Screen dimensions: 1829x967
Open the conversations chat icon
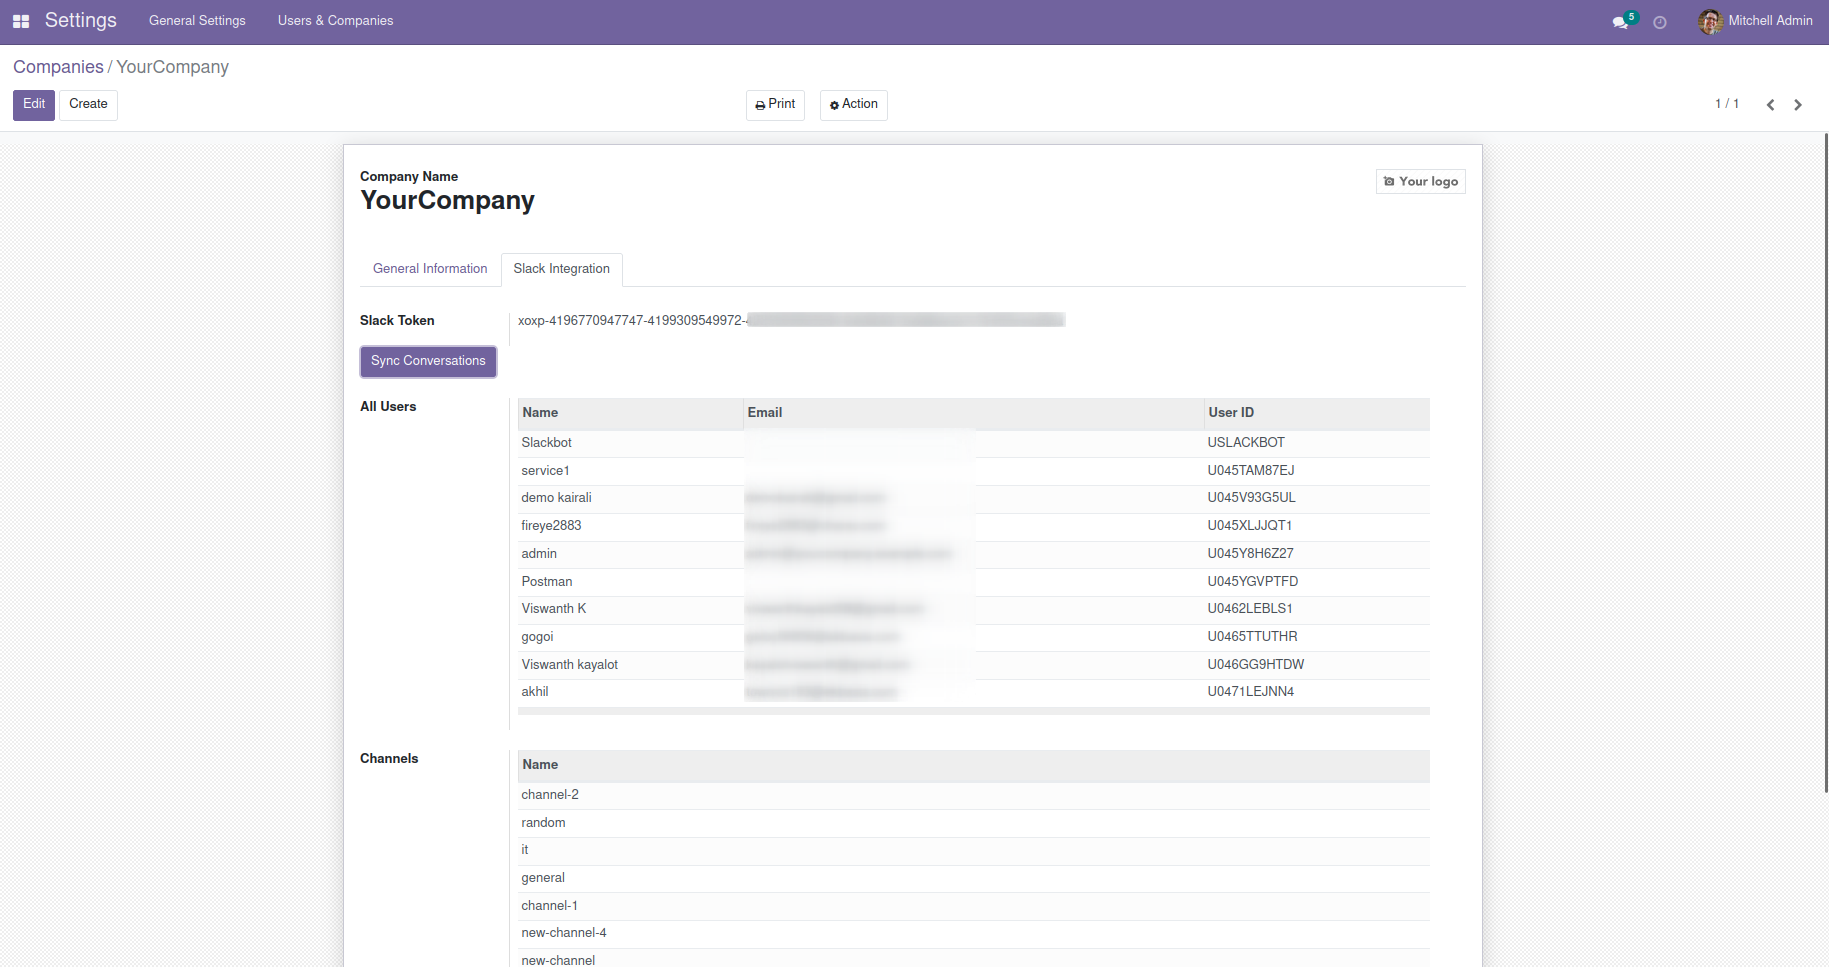click(x=1620, y=22)
